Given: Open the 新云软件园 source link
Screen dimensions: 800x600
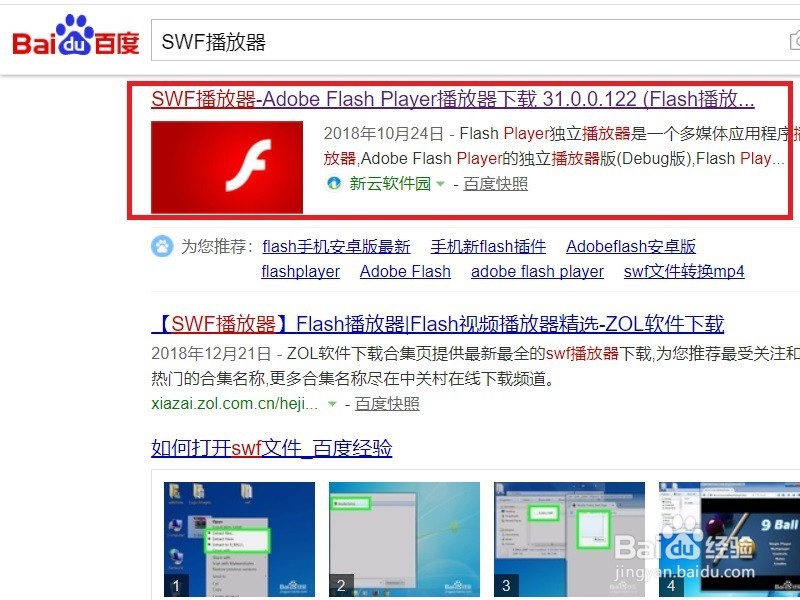Looking at the screenshot, I should pos(390,184).
